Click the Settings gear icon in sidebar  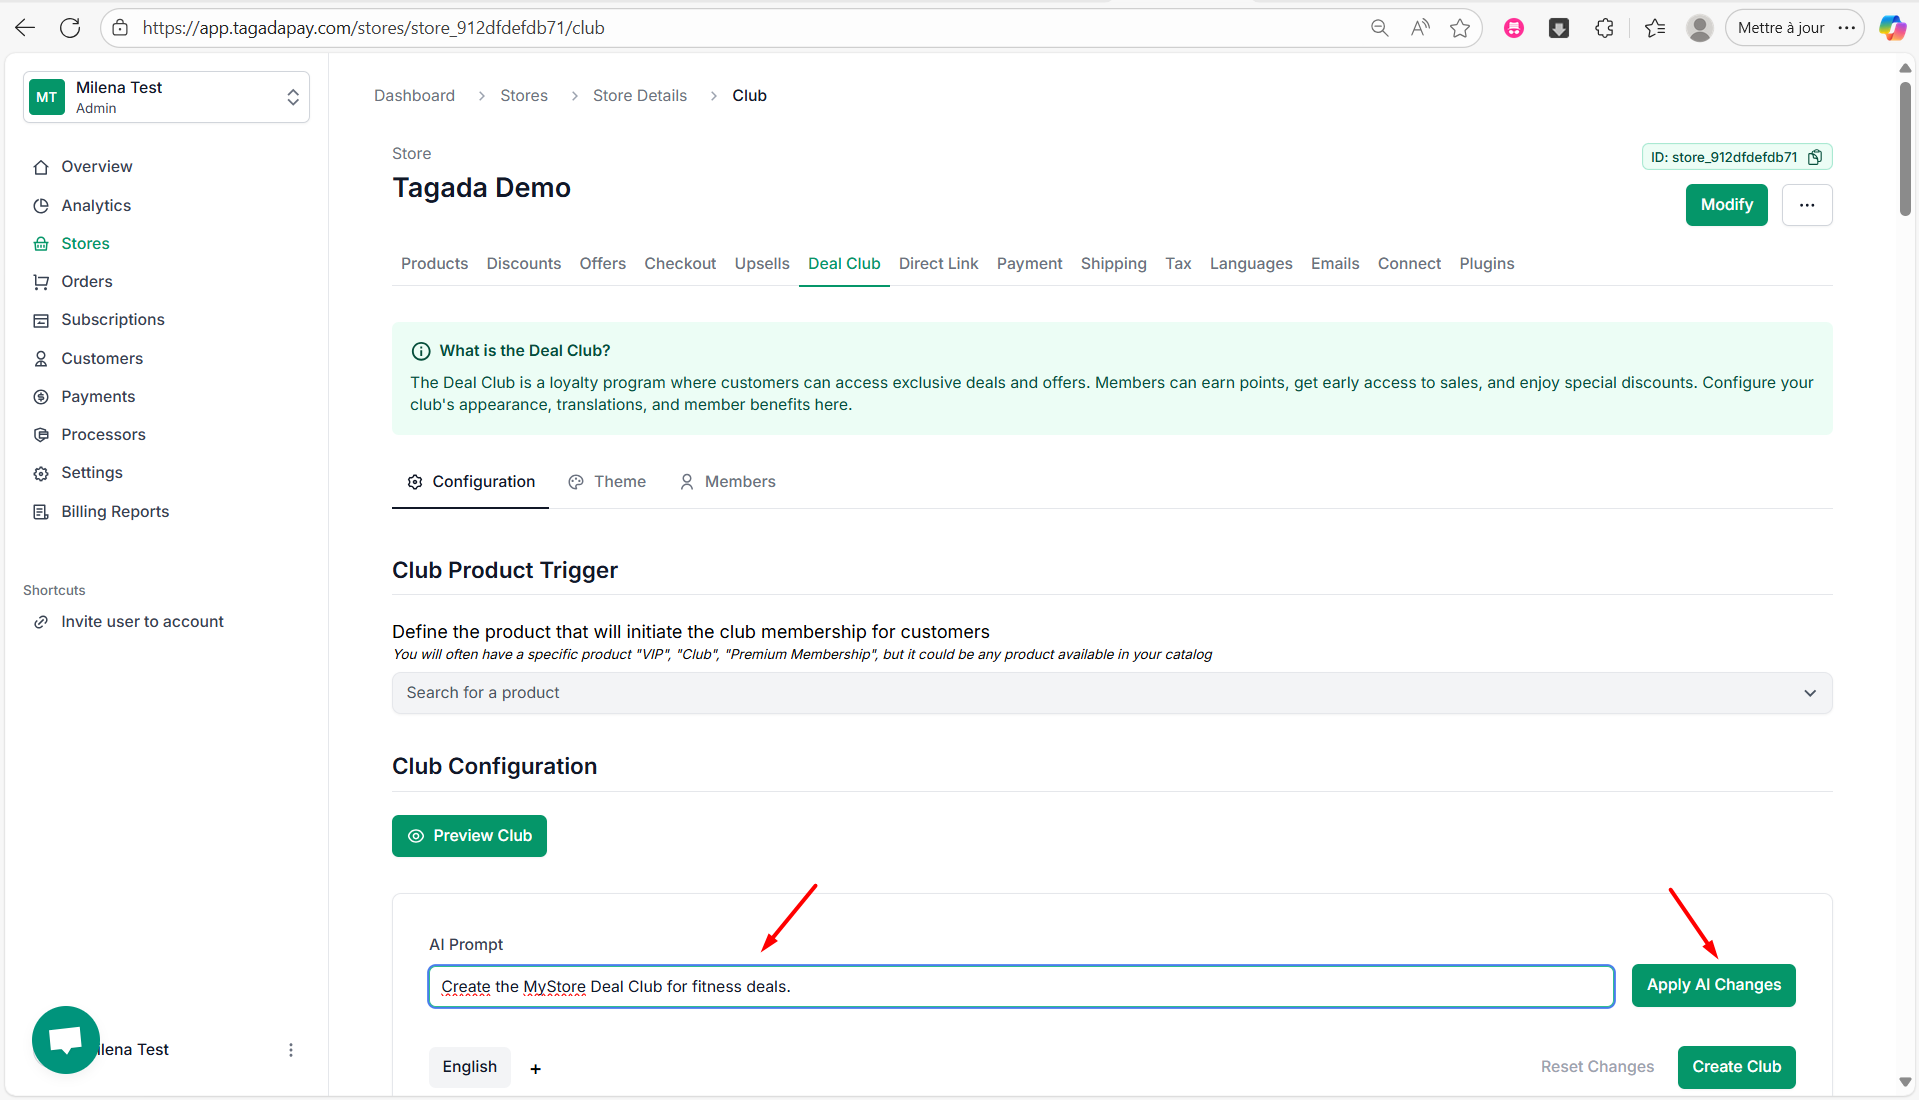[x=41, y=473]
